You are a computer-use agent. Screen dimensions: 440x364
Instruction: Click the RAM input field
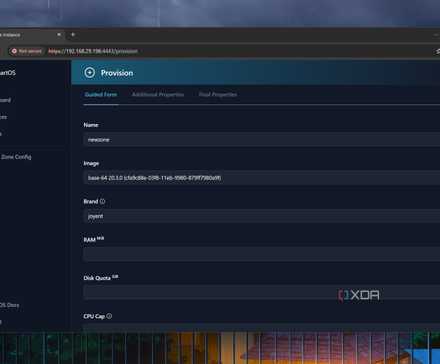tap(262, 254)
